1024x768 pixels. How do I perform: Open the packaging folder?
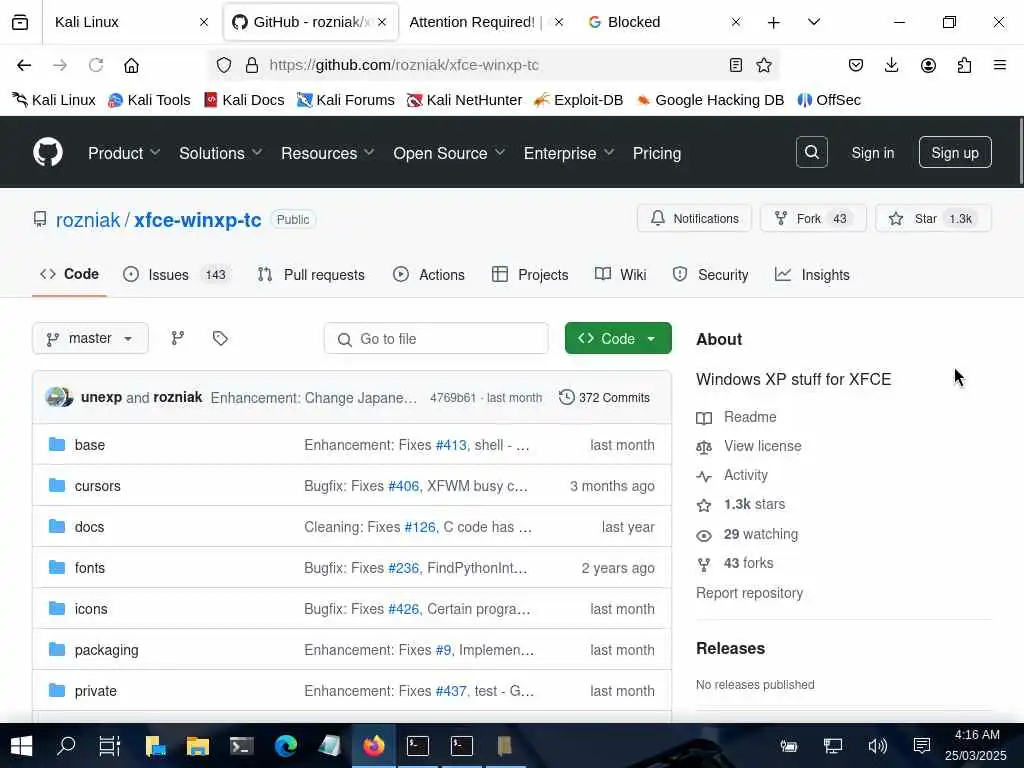tap(106, 650)
